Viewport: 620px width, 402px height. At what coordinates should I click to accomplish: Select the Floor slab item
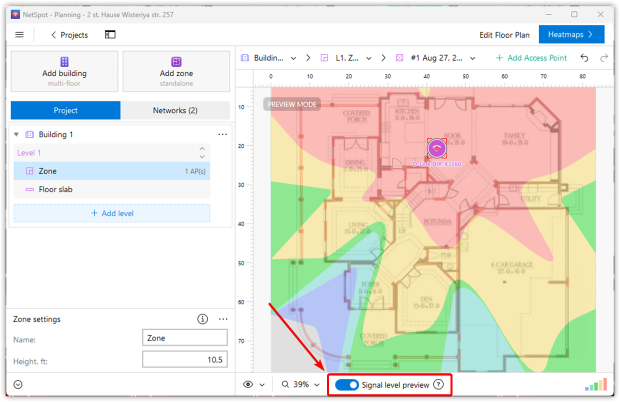coord(112,189)
